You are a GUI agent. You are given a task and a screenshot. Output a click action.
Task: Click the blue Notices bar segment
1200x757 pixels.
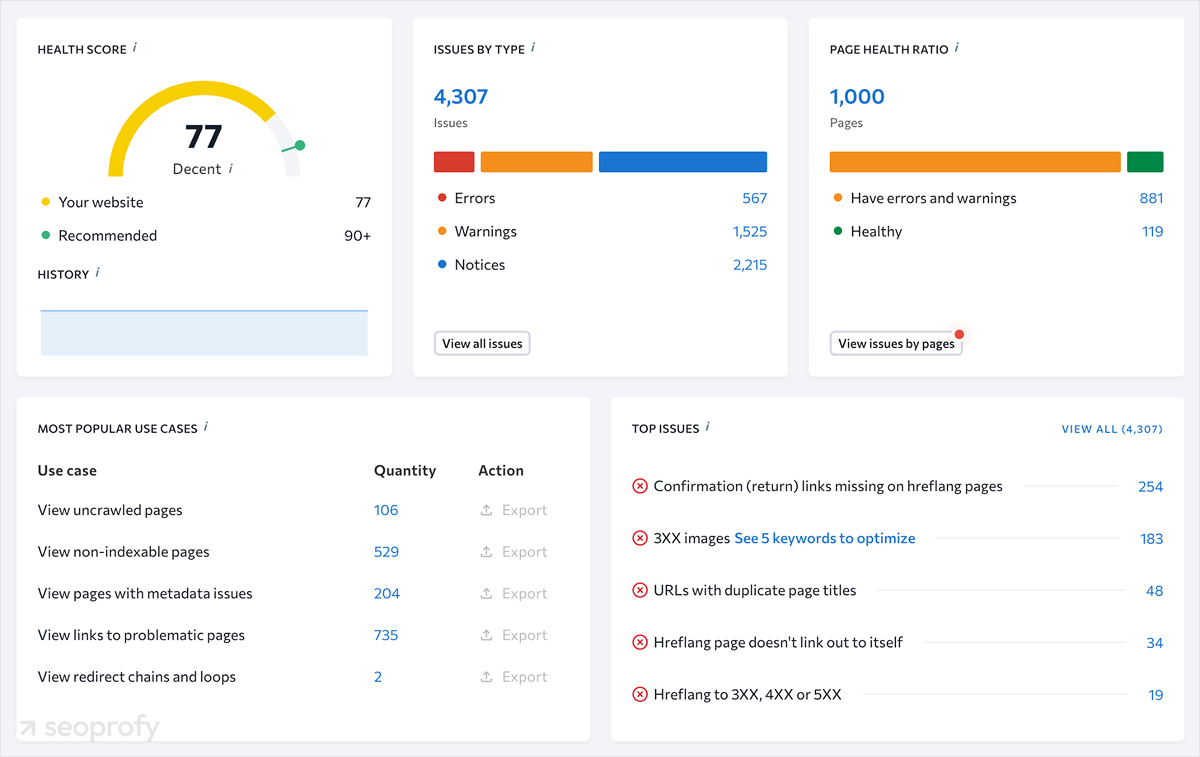683,162
